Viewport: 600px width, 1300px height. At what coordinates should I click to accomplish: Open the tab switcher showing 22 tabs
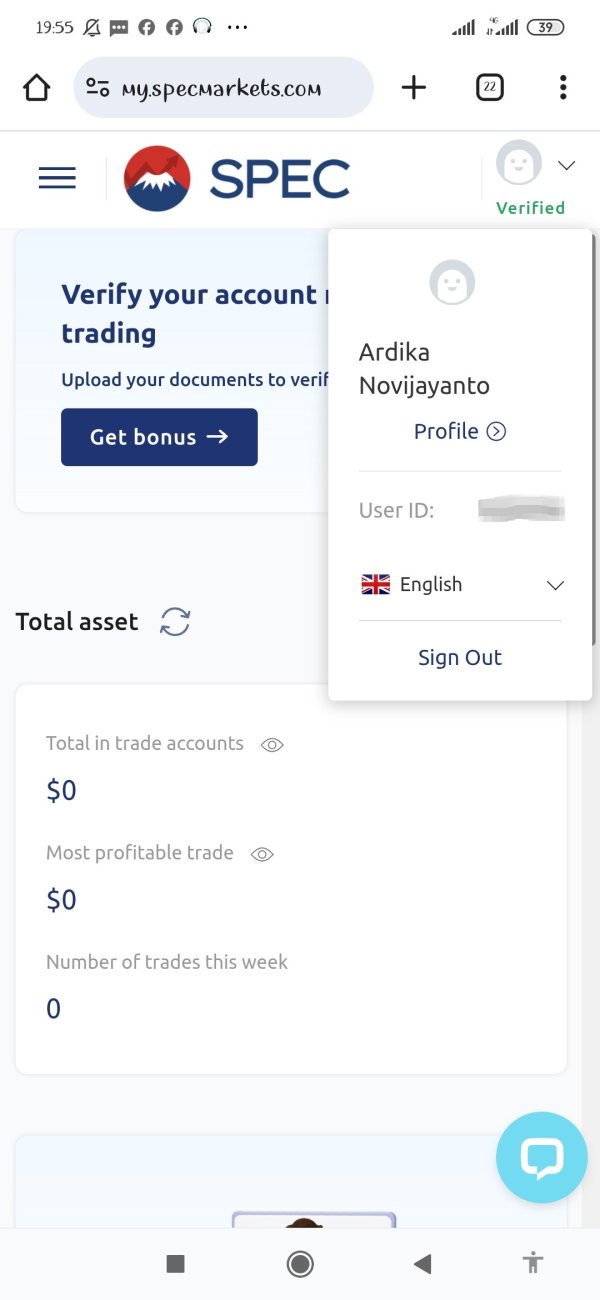(489, 88)
